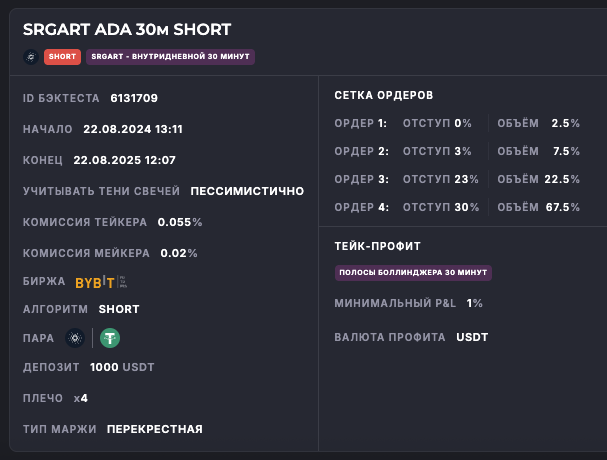The width and height of the screenshot is (607, 460).
Task: Click the leverage value x4
Action: click(81, 398)
